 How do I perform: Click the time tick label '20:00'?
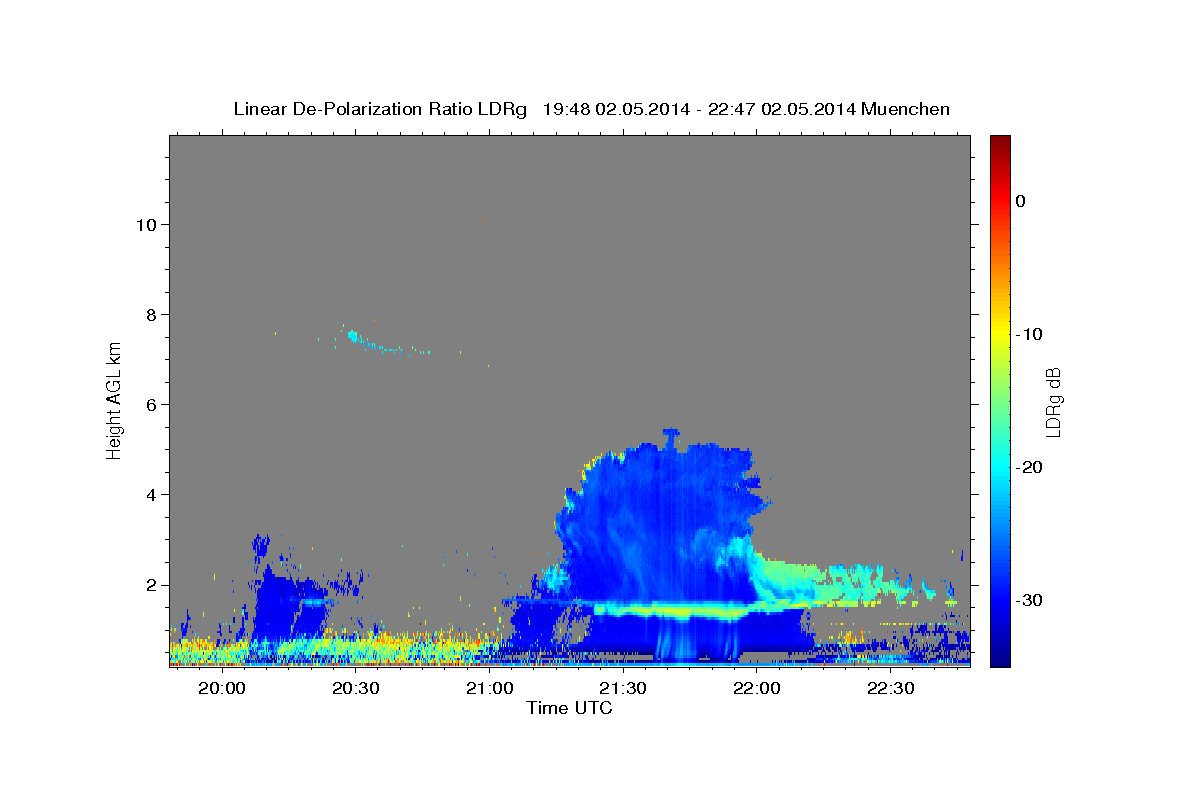click(x=222, y=688)
